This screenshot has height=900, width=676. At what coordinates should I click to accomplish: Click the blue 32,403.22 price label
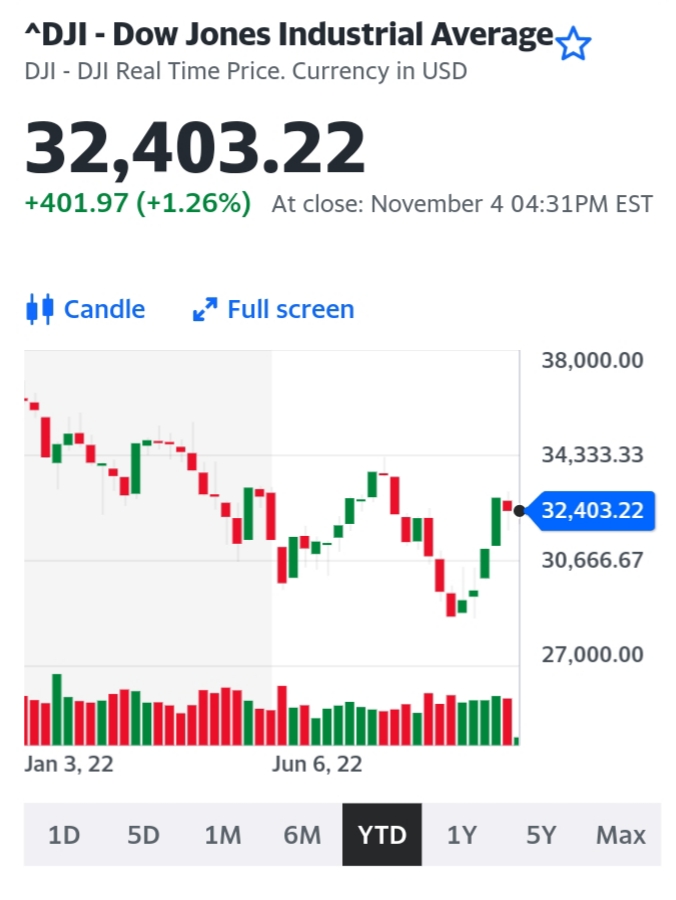pos(592,511)
